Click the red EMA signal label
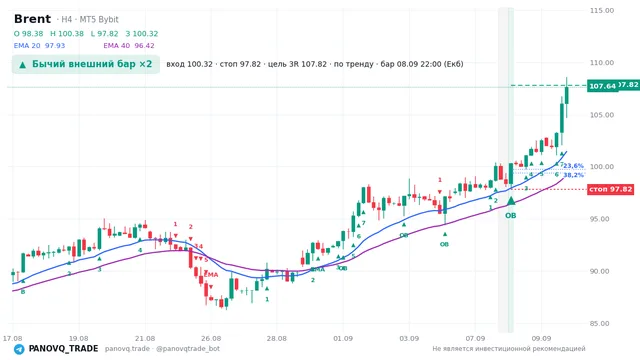This screenshot has width=640, height=360. pos(211,275)
